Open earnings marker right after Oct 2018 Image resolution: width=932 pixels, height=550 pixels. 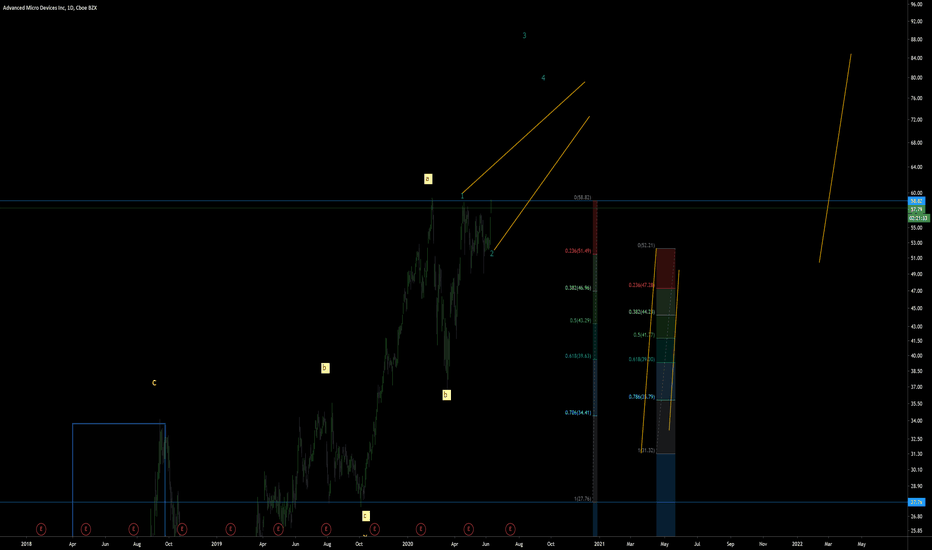(x=182, y=529)
